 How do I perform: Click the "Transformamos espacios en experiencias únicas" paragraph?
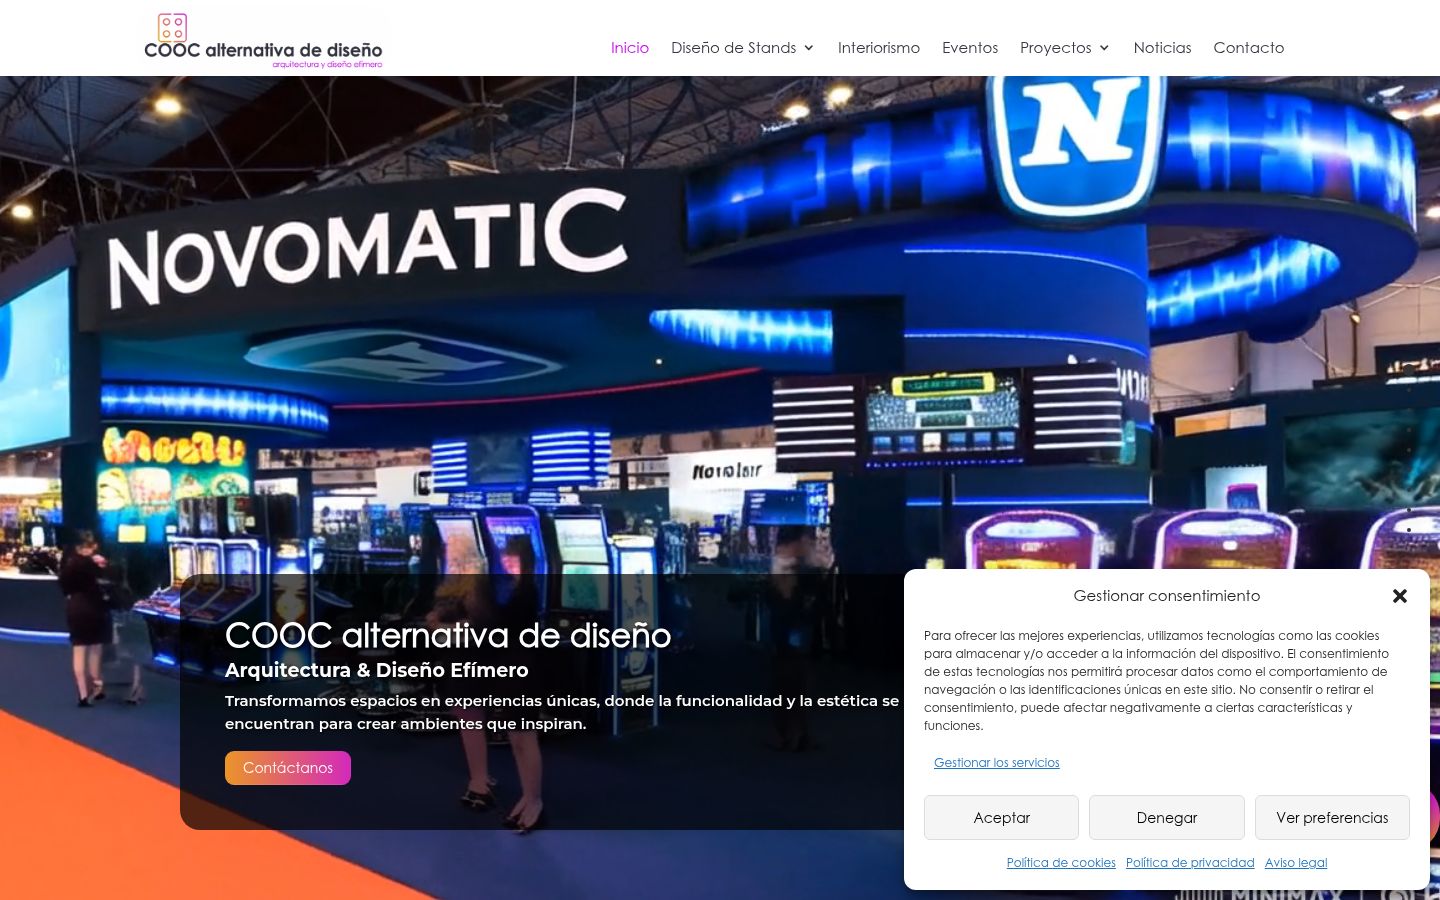pos(562,712)
